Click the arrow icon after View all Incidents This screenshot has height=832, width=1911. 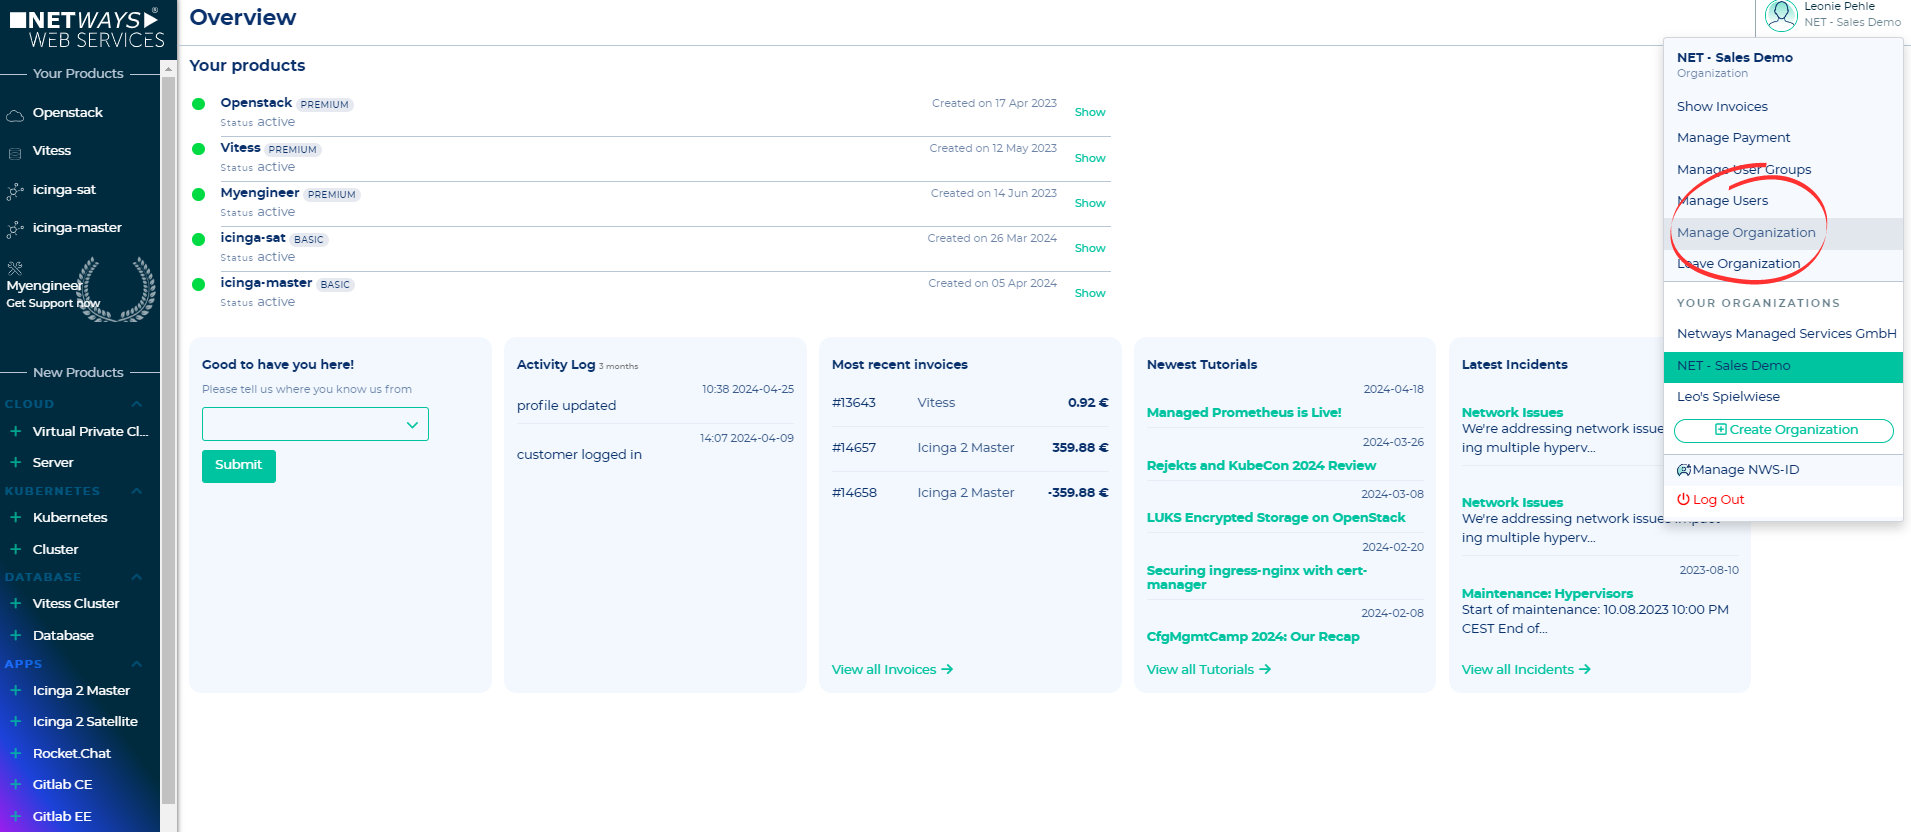pos(1585,669)
